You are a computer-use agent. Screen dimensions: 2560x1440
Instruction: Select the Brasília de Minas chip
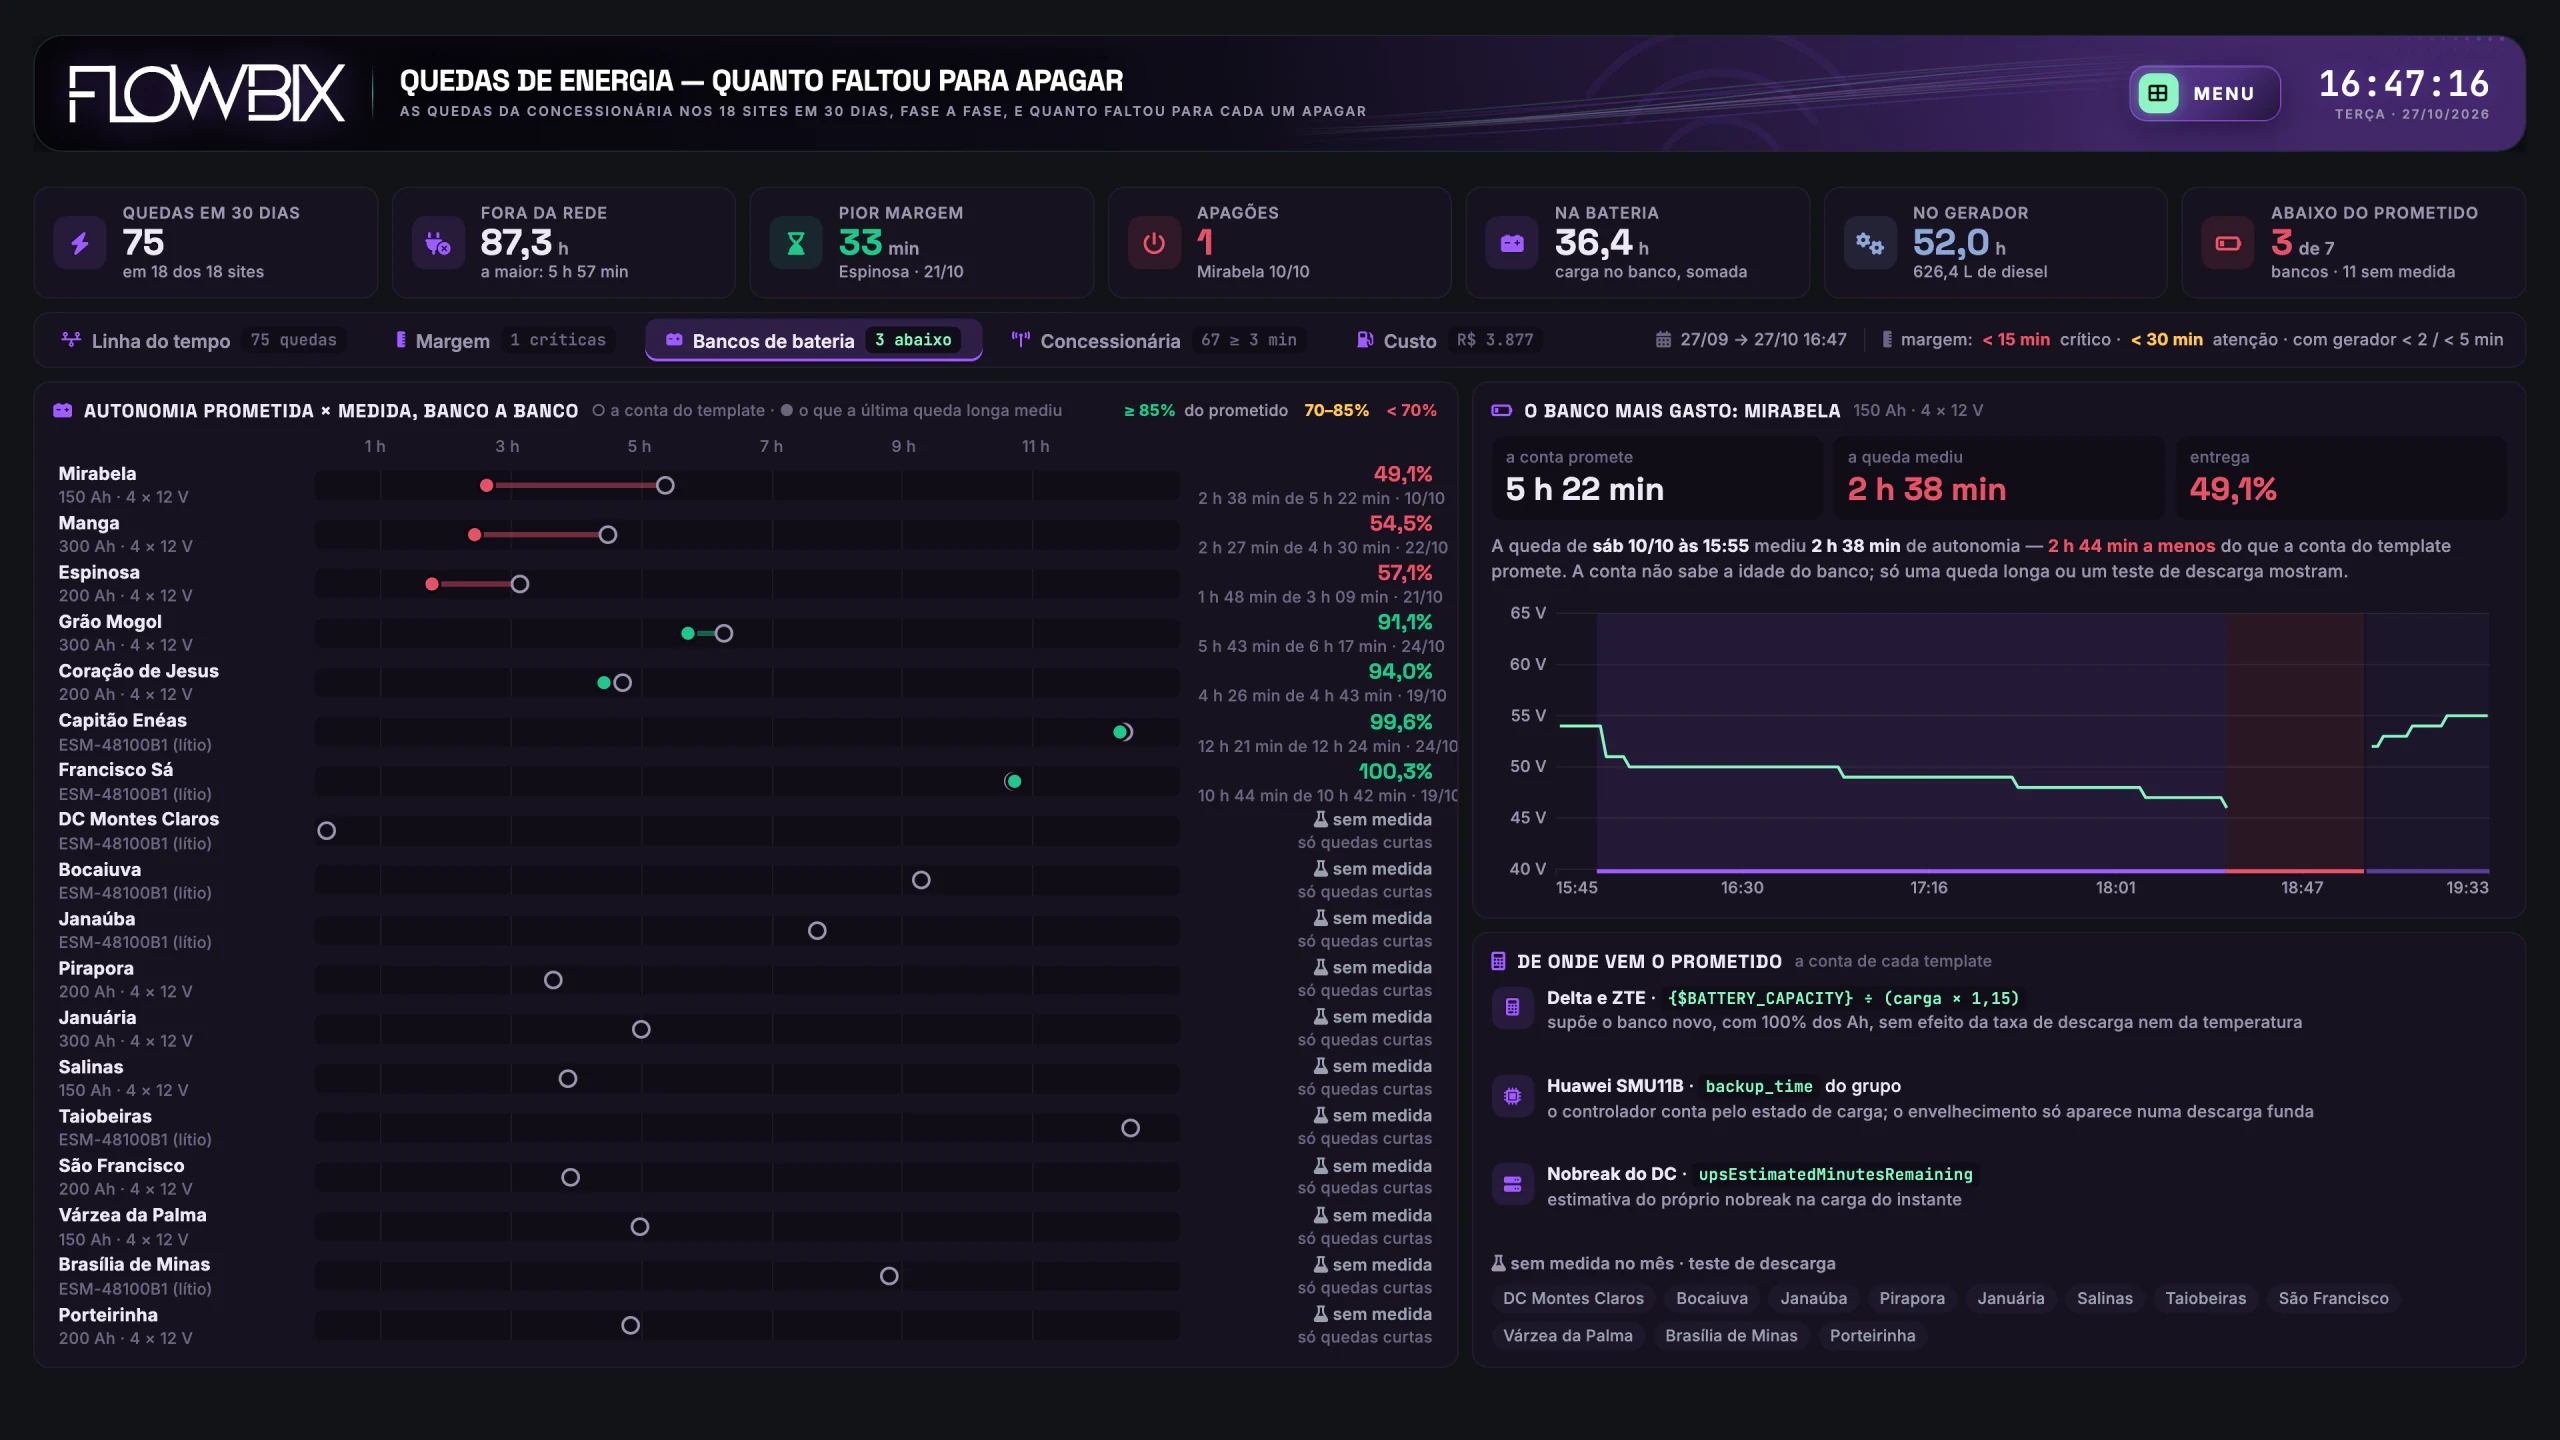1731,1335
